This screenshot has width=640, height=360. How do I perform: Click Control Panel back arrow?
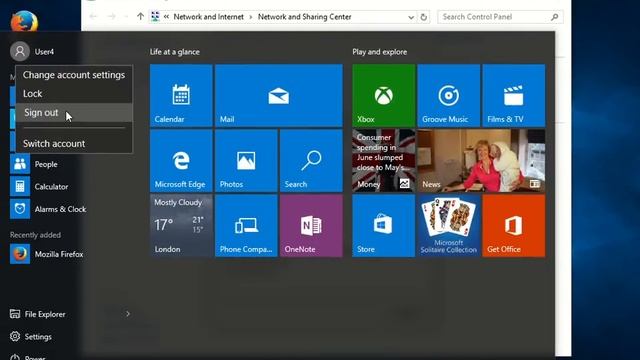click(93, 17)
